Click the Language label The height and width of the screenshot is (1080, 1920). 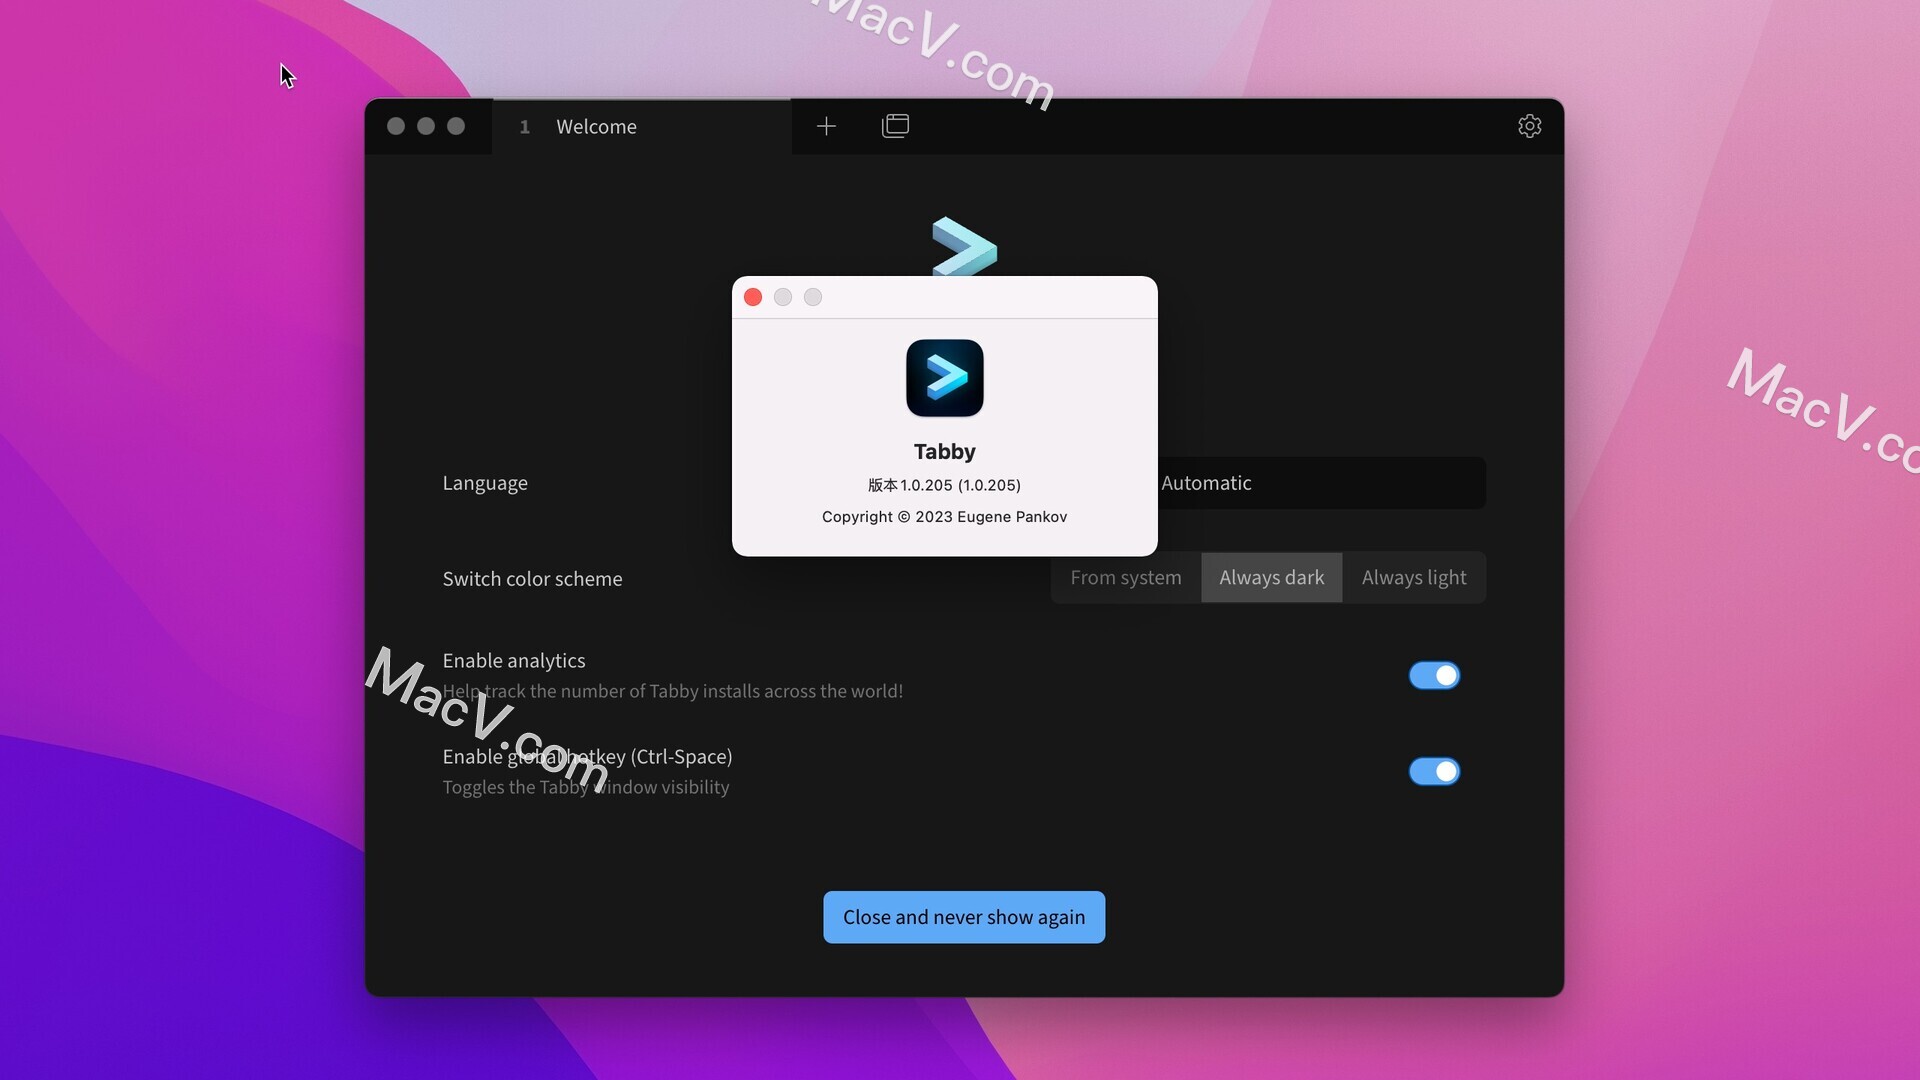(x=485, y=483)
